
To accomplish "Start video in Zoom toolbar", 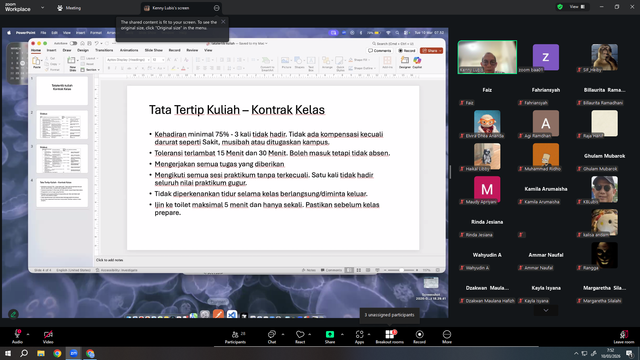I will pyautogui.click(x=48, y=336).
